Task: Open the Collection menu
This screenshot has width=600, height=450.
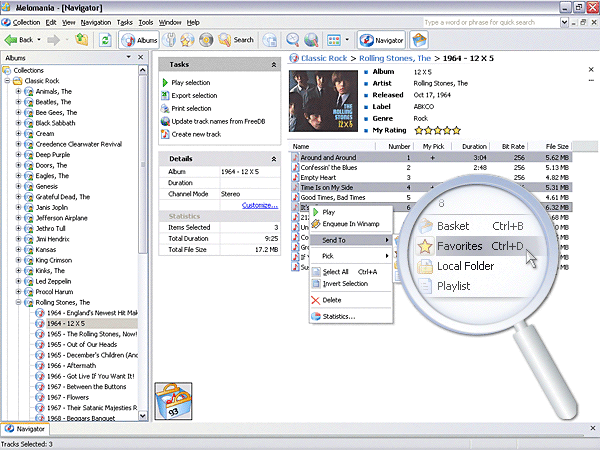Action: 26,23
